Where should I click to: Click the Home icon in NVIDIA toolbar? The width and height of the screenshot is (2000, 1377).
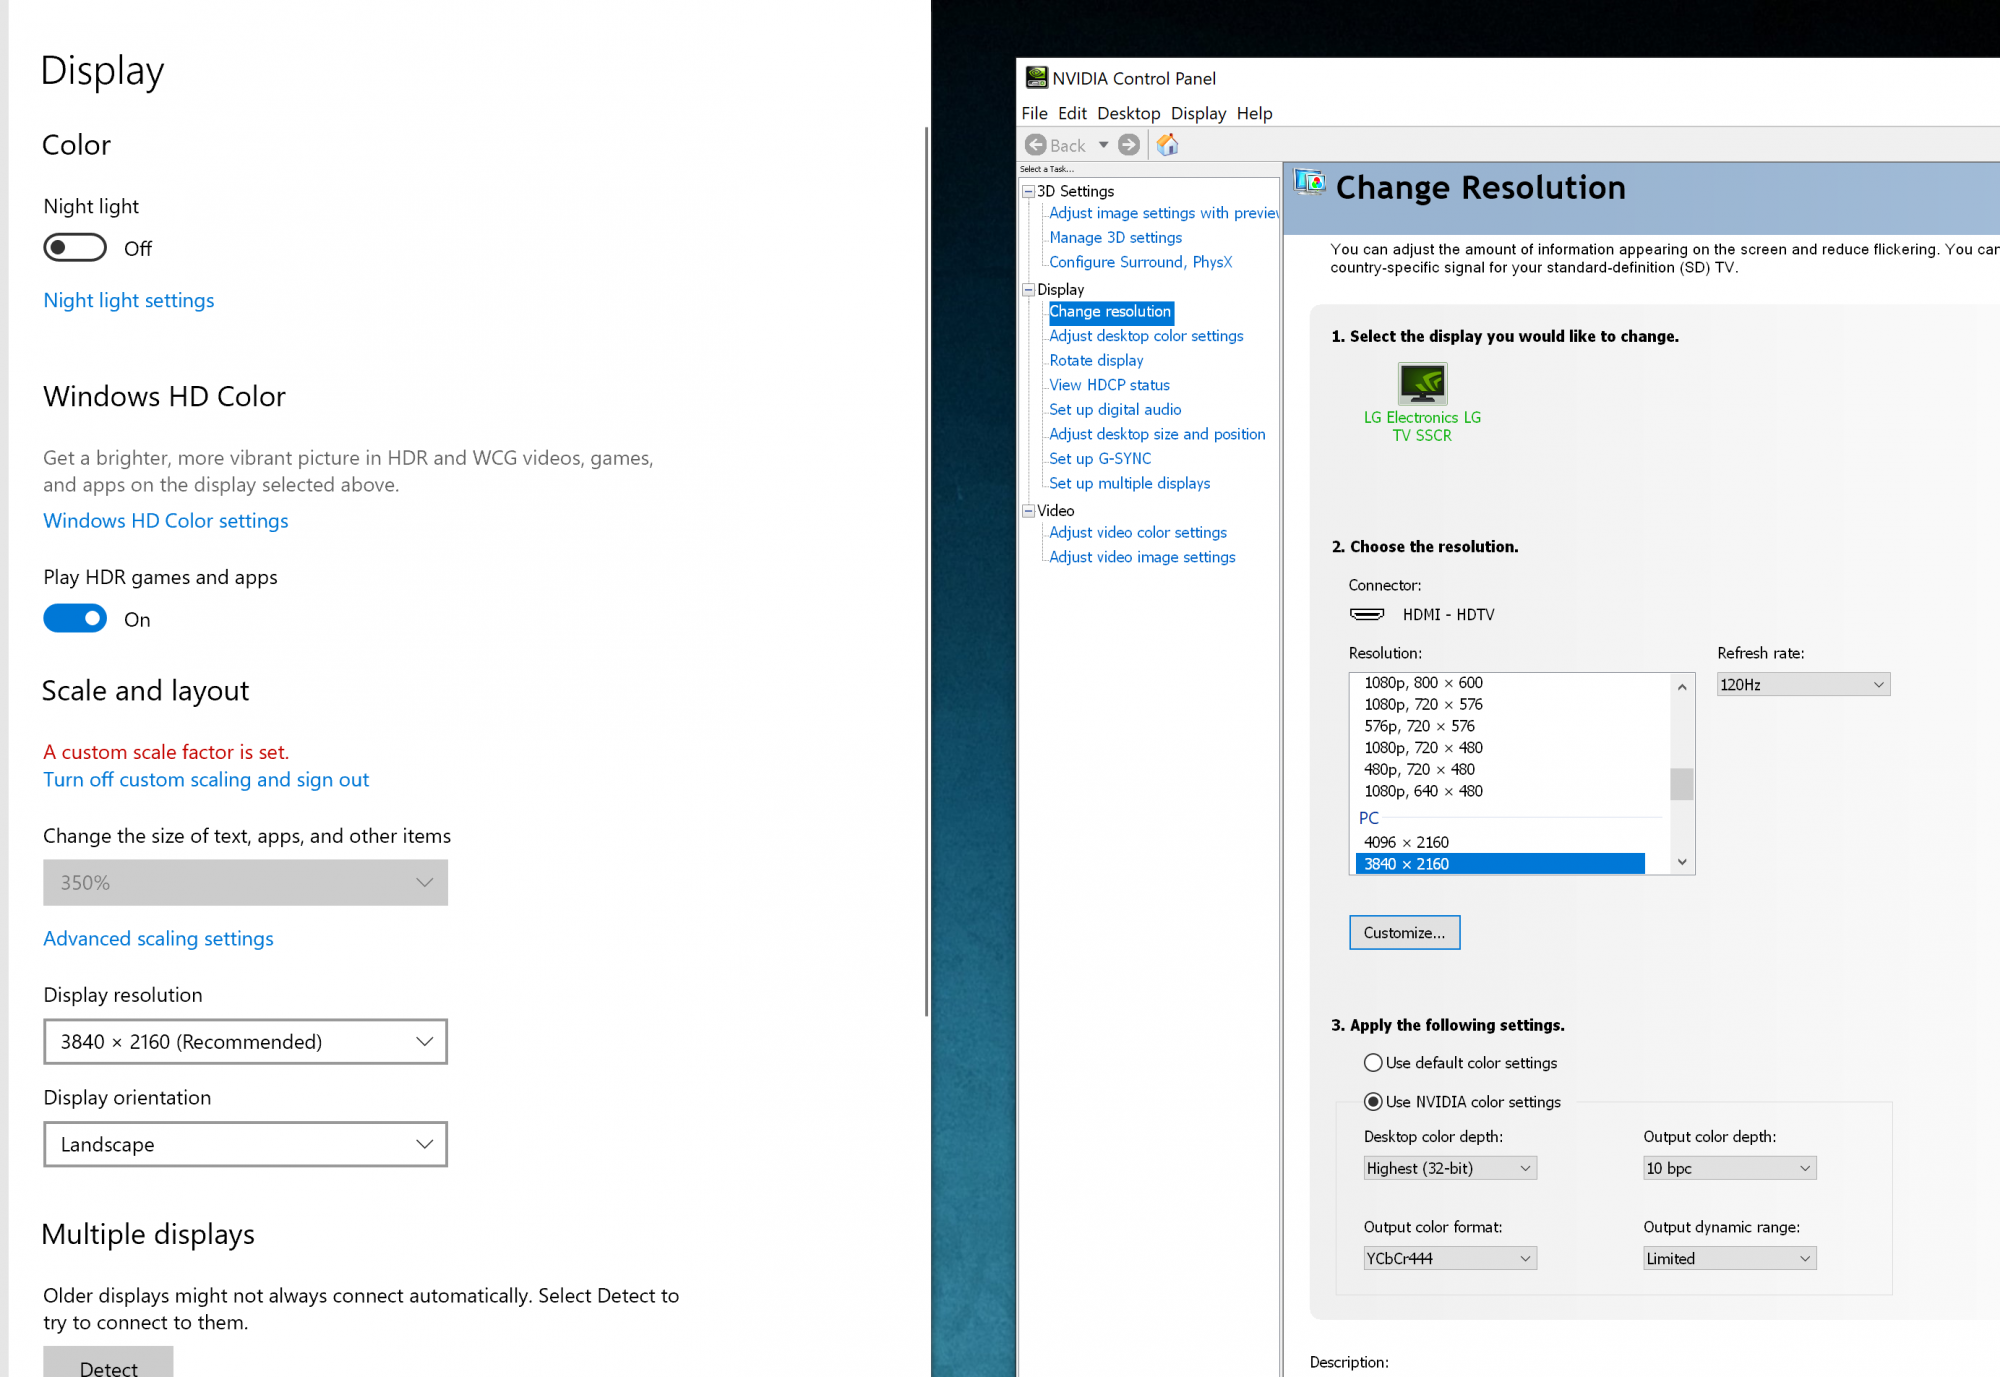(x=1167, y=145)
